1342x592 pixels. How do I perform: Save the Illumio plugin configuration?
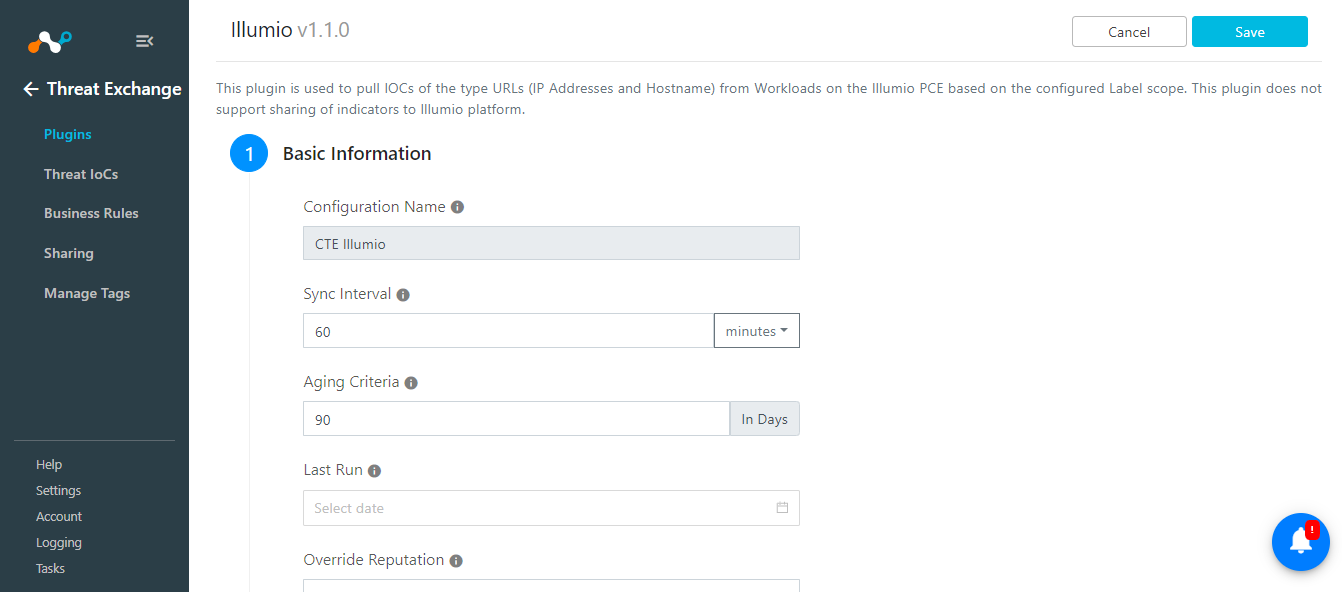[x=1250, y=32]
